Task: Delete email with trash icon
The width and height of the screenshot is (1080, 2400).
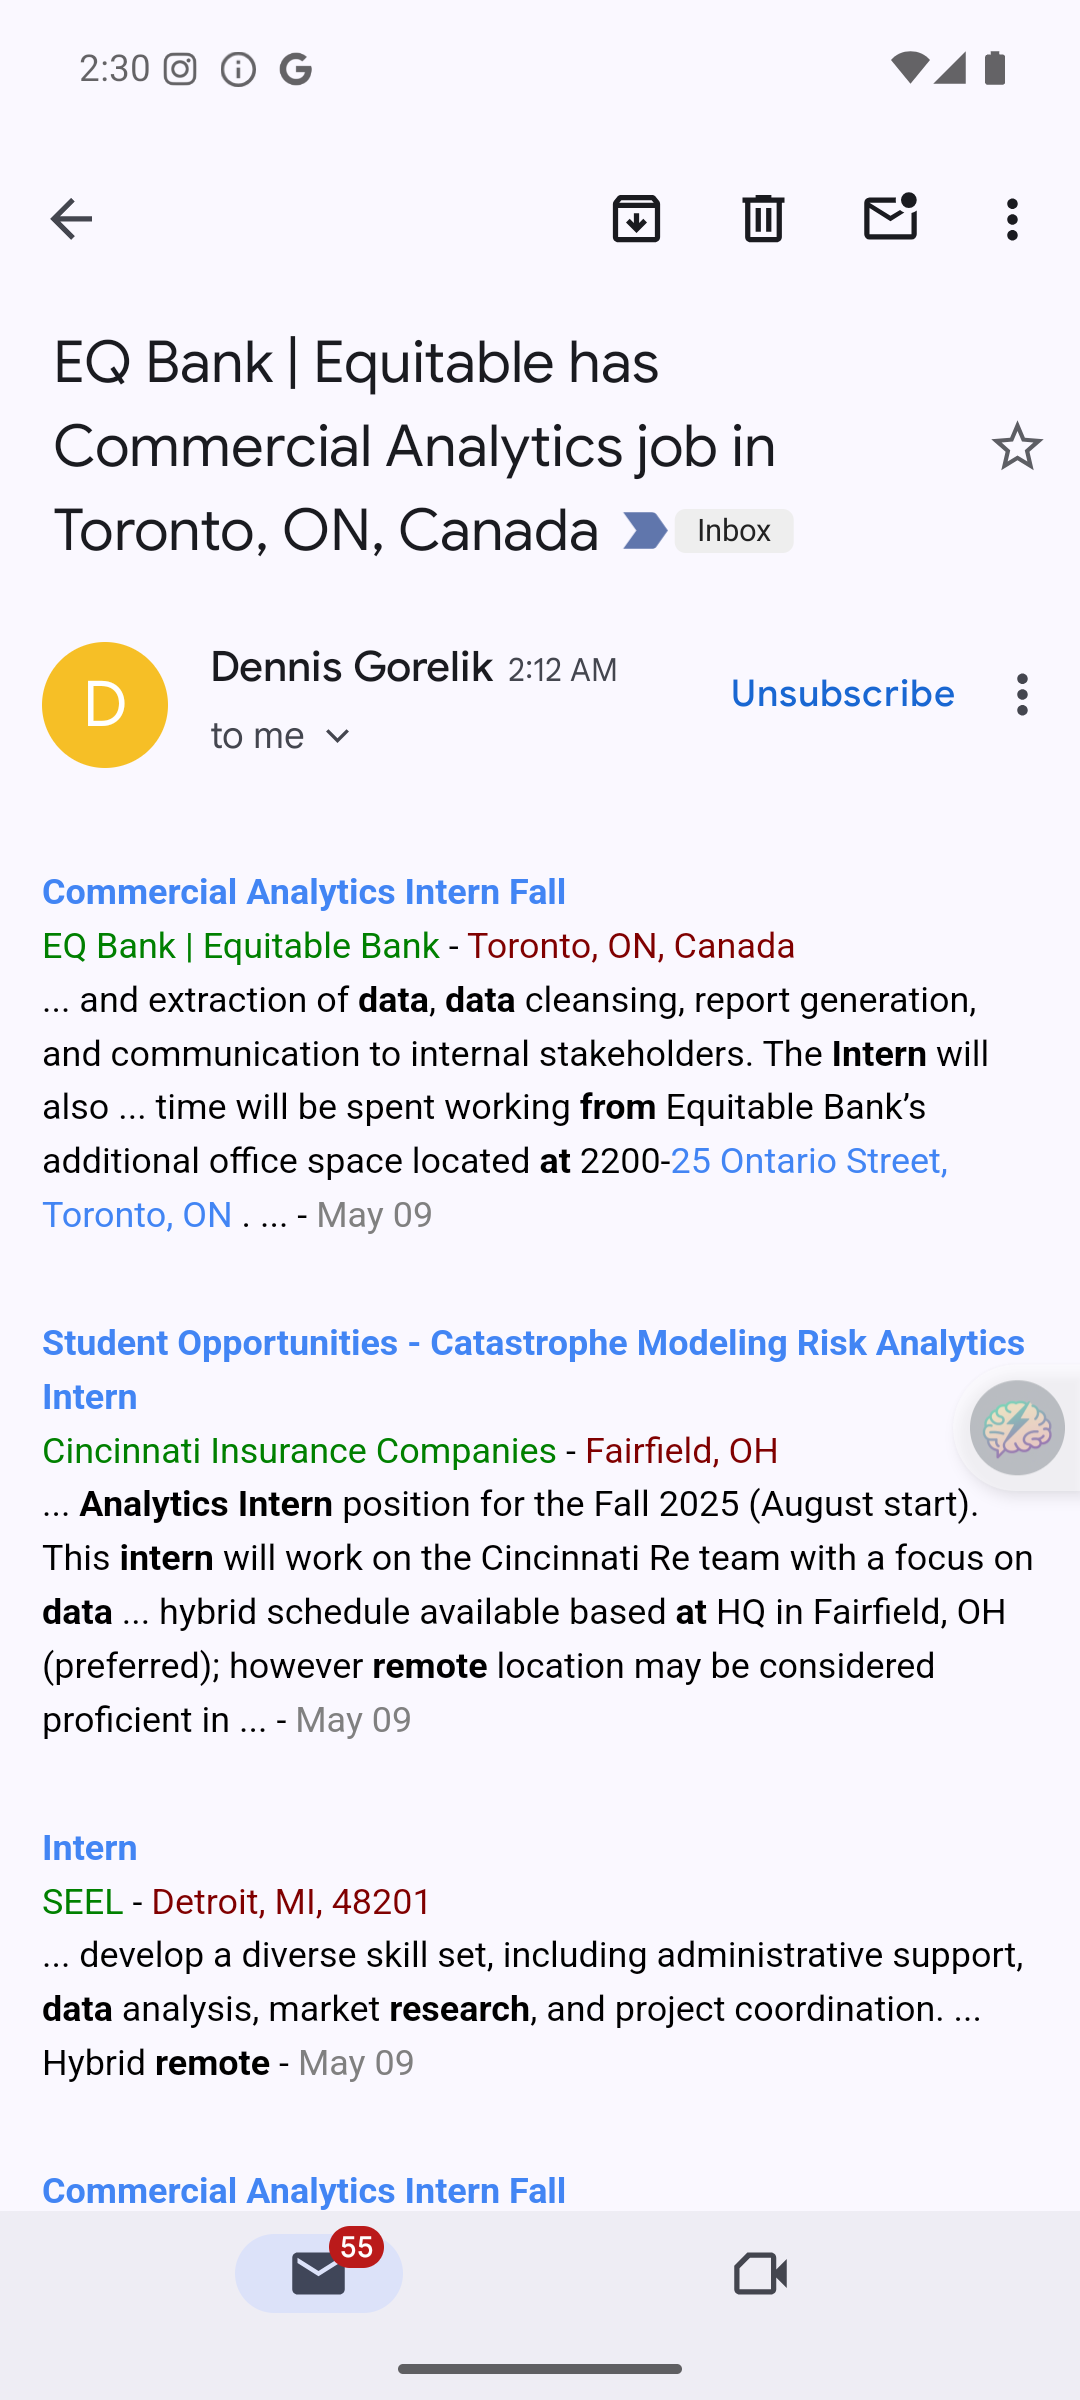Action: [x=763, y=219]
